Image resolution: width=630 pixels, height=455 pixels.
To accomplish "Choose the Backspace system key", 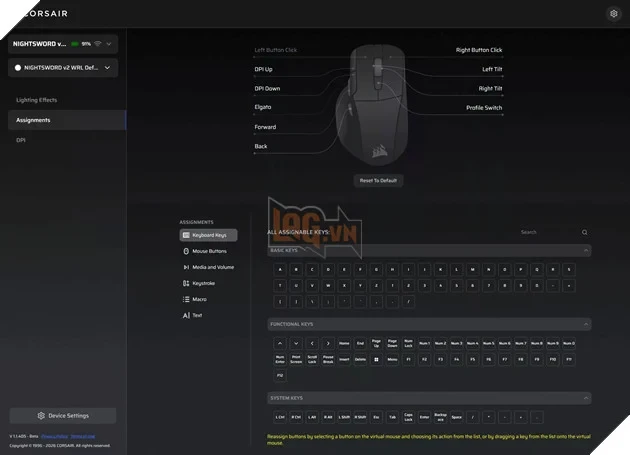I will click(441, 418).
